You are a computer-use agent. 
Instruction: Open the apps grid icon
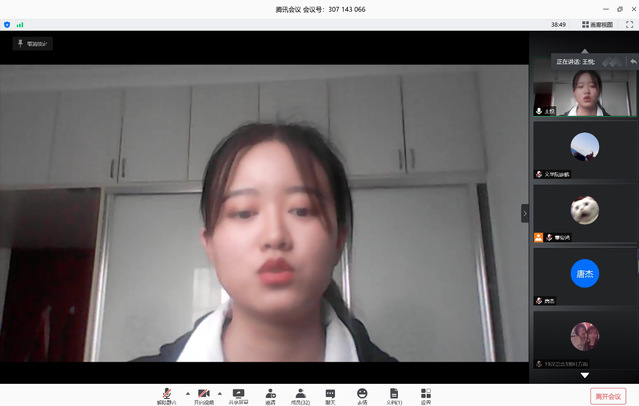(426, 395)
